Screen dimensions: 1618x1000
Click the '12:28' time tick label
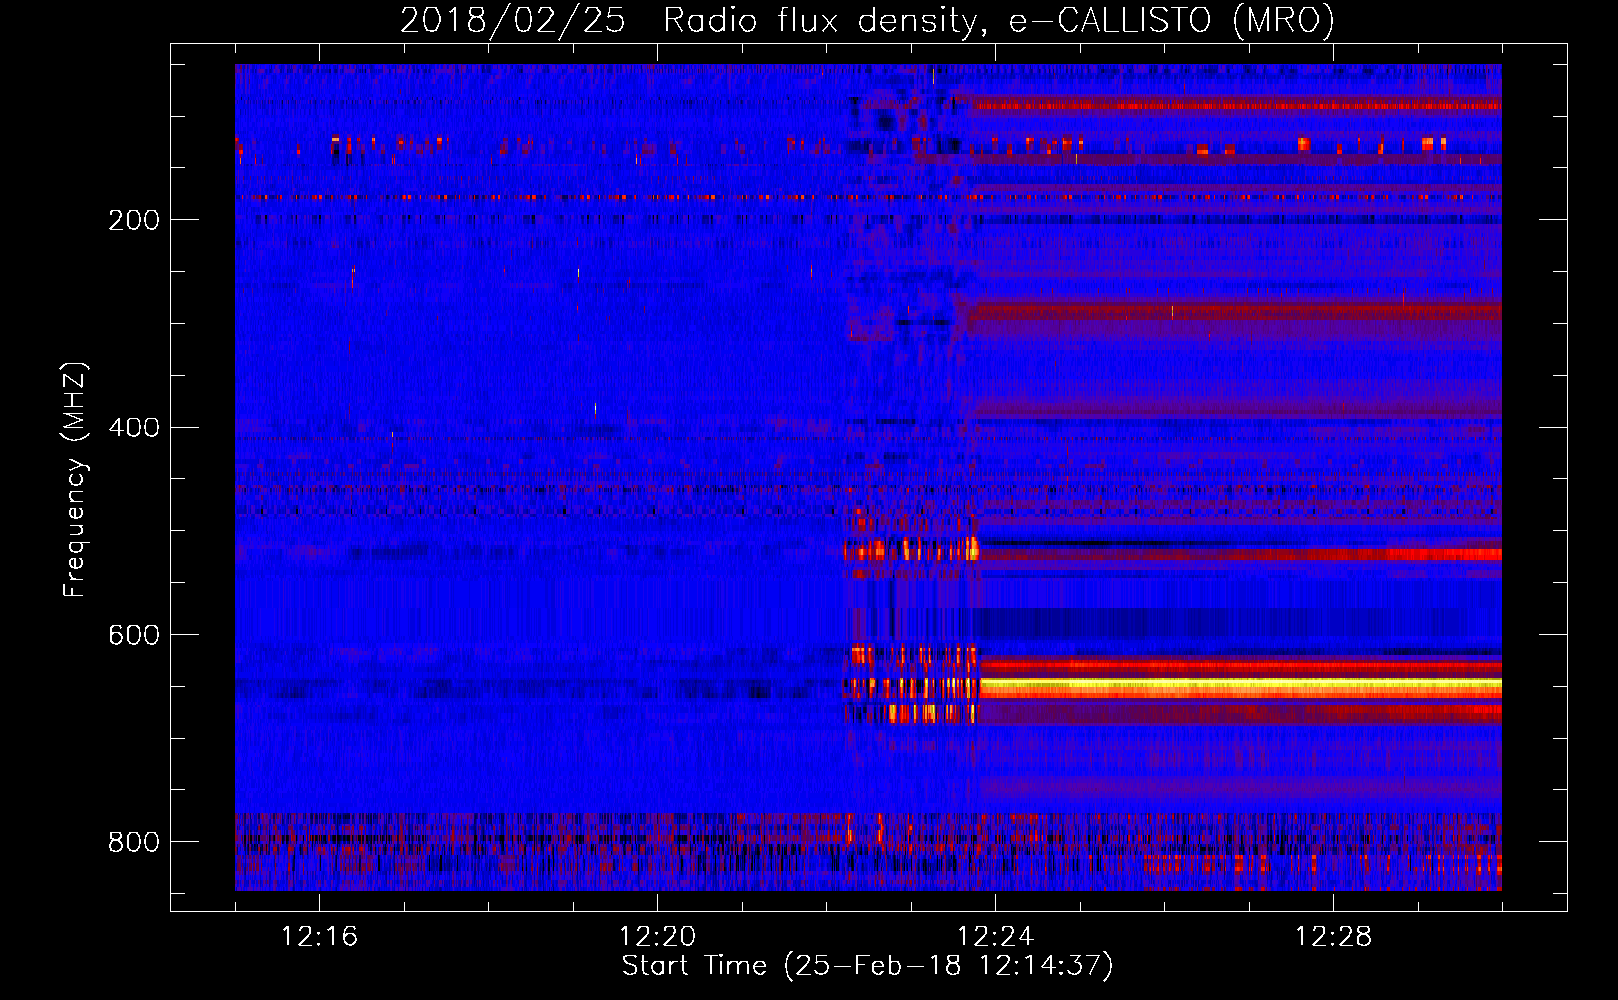coord(1333,937)
